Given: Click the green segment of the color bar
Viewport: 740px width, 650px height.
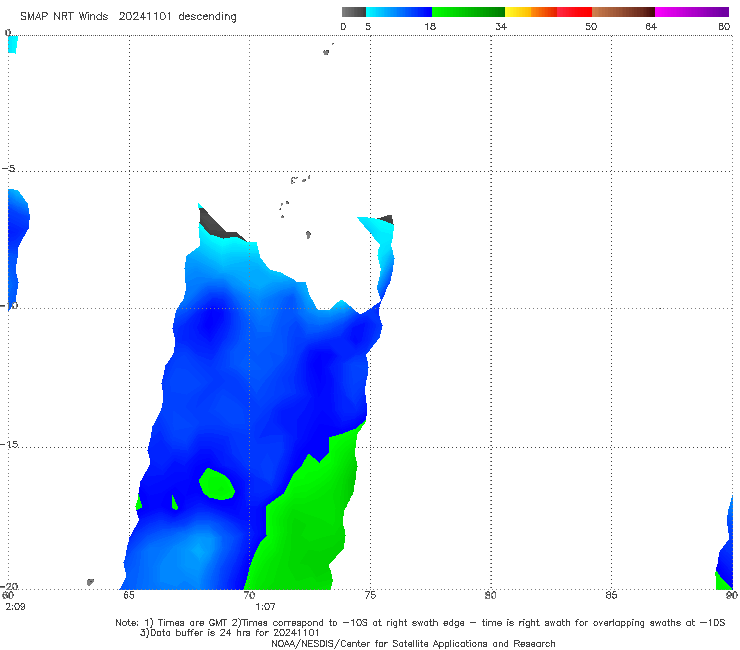Looking at the screenshot, I should coord(468,12).
